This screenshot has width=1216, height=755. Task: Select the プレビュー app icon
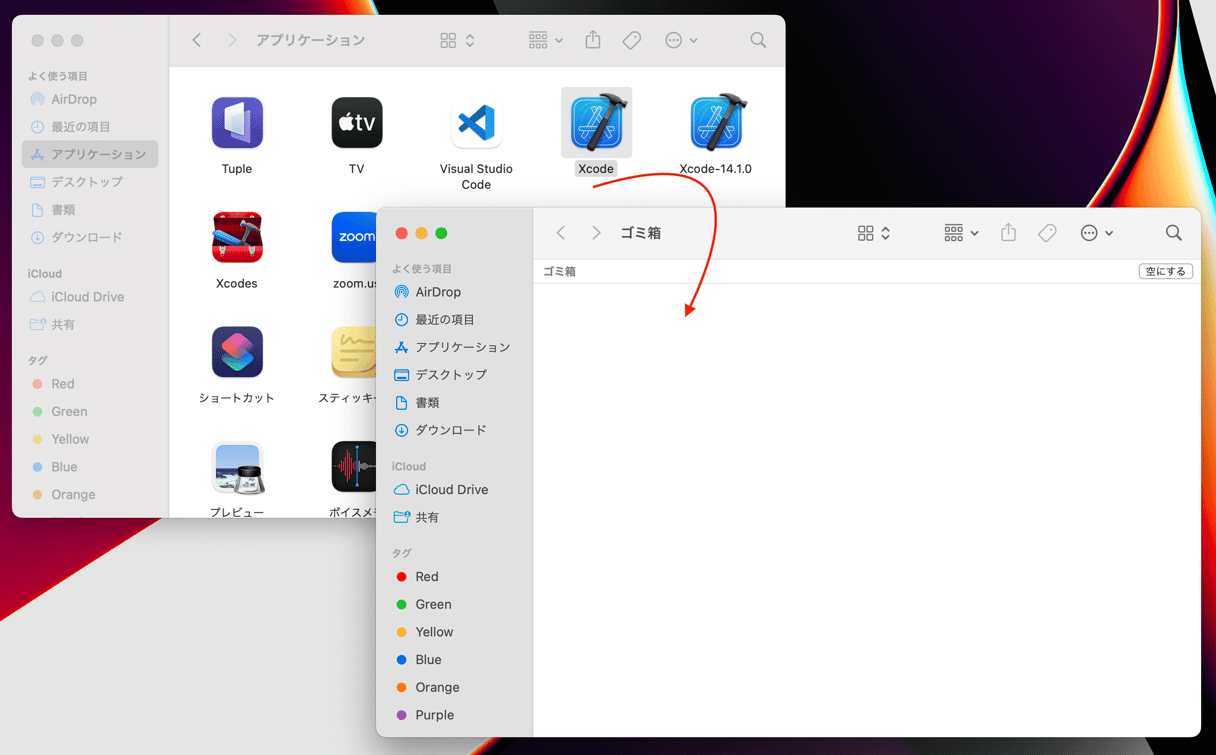[x=237, y=467]
